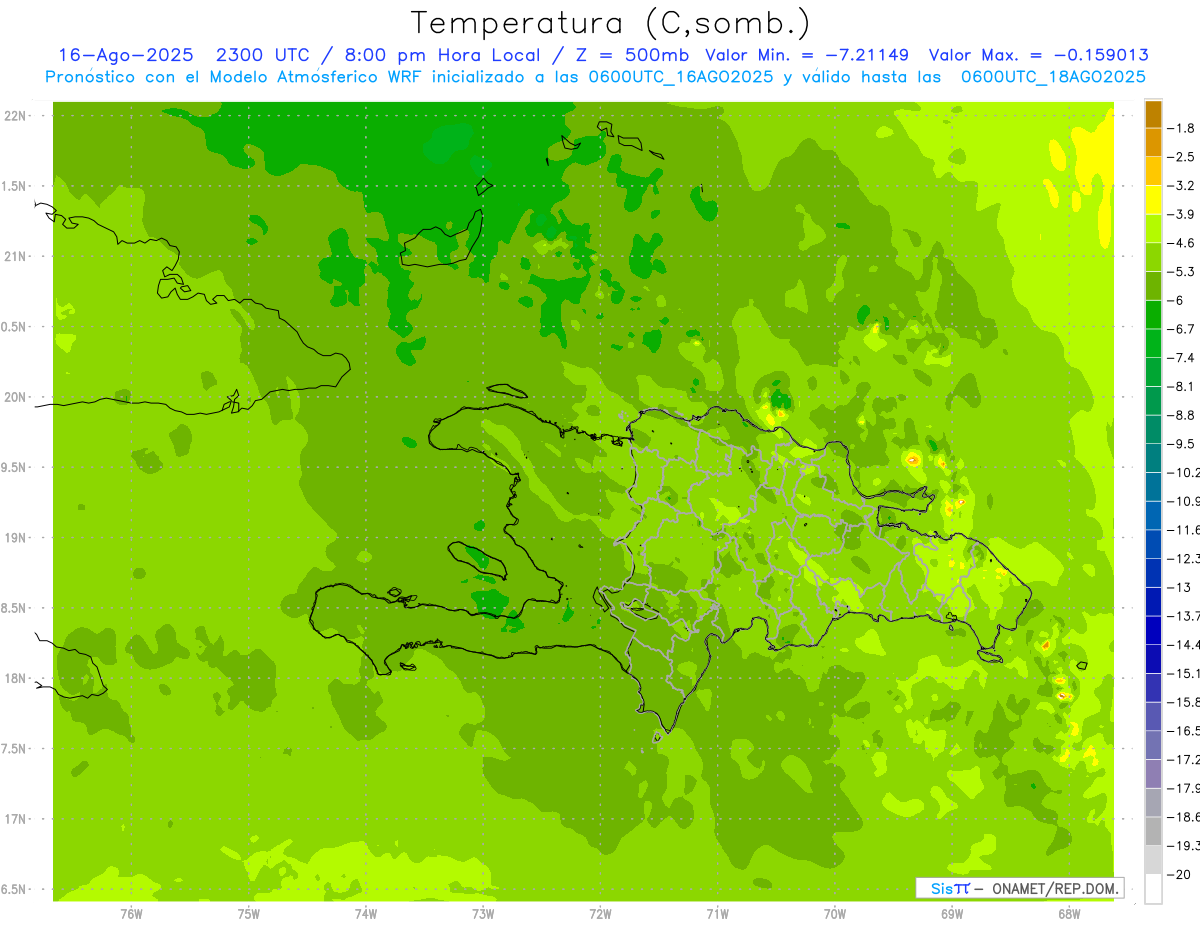This screenshot has width=1200, height=927.
Task: Click the '-20' color scale value
Action: coord(1180,874)
